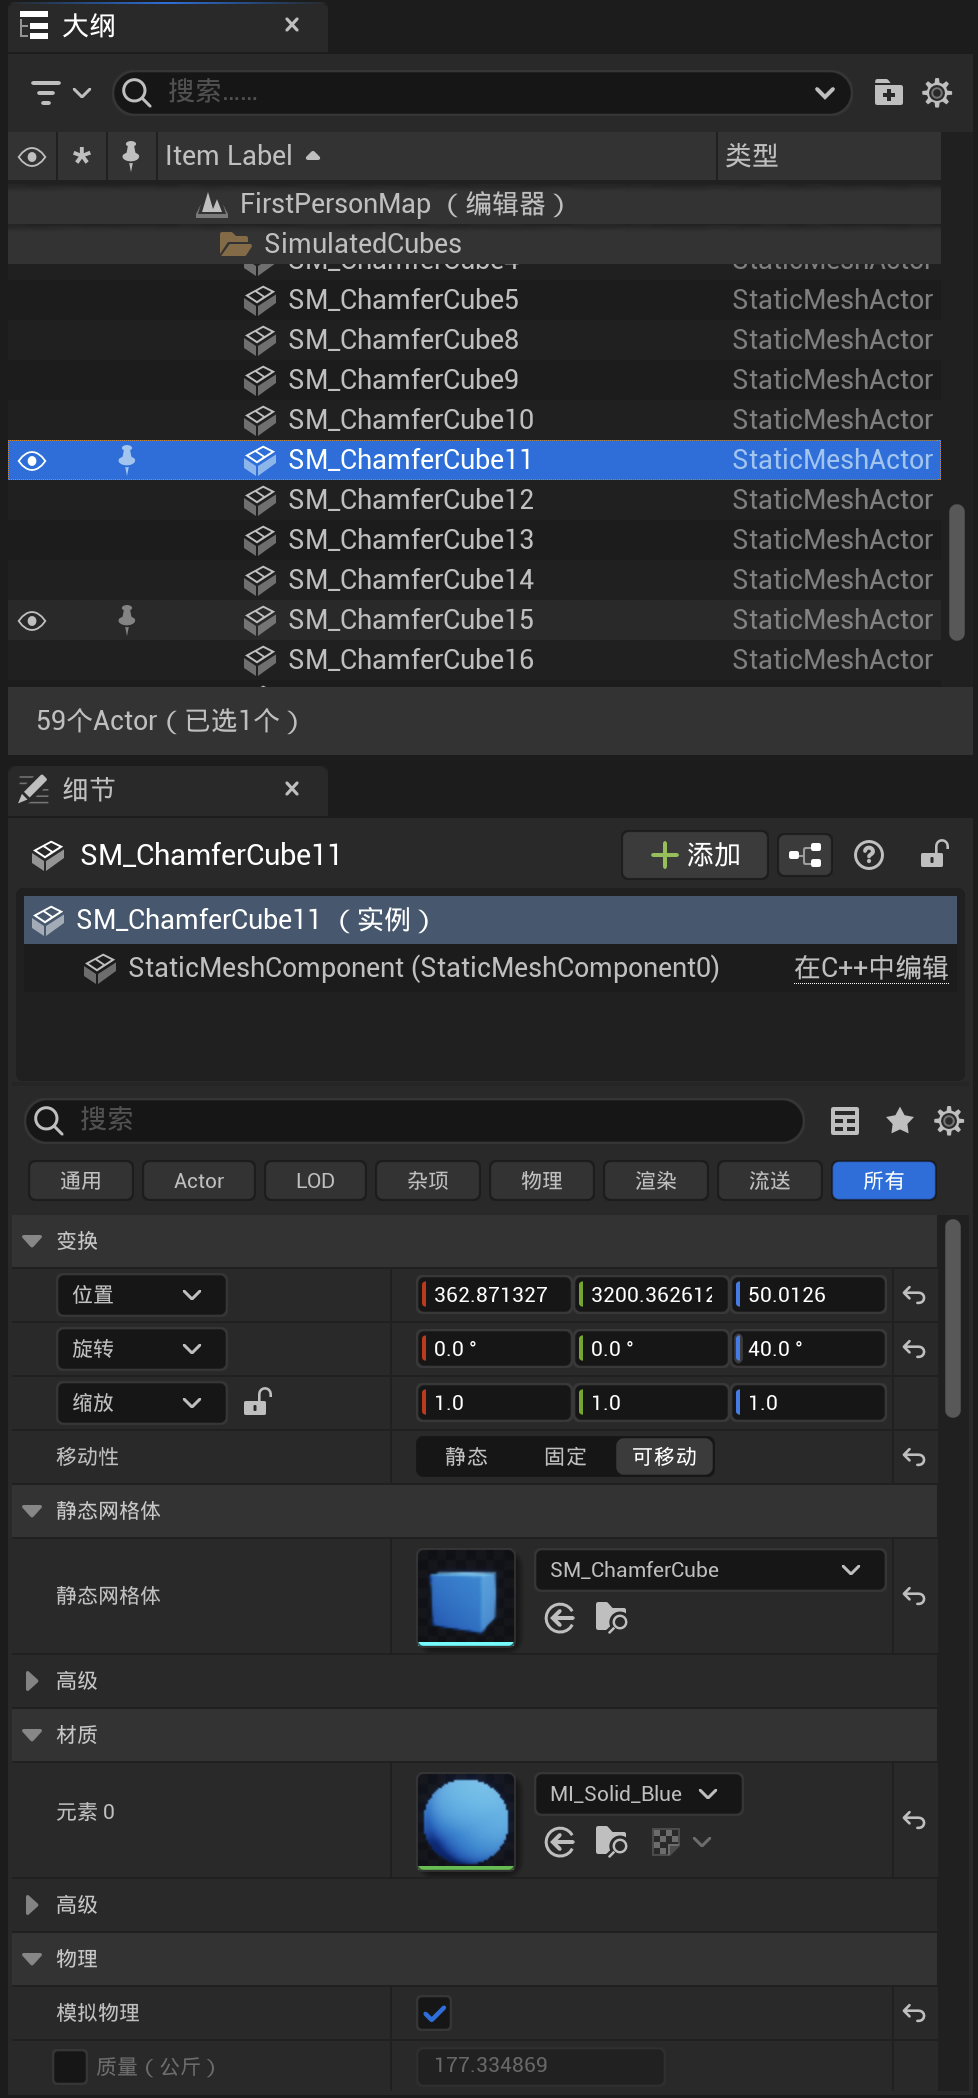Enable the mass (kg) override checkbox
Viewport: 978px width, 2098px height.
click(69, 2066)
